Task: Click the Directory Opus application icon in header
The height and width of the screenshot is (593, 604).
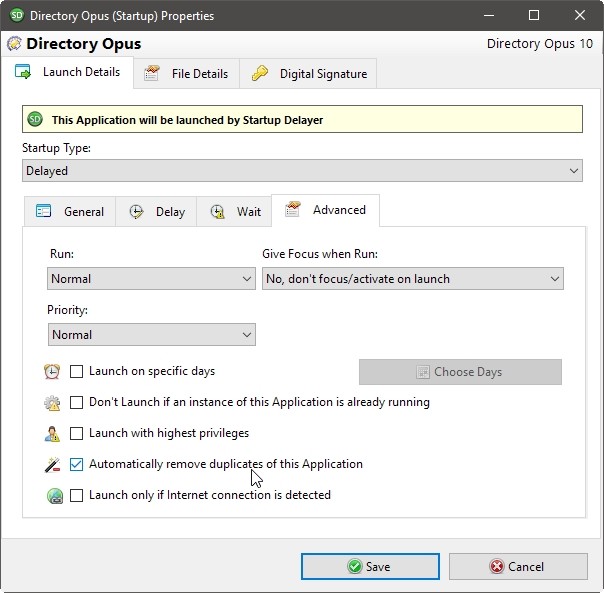Action: 14,44
